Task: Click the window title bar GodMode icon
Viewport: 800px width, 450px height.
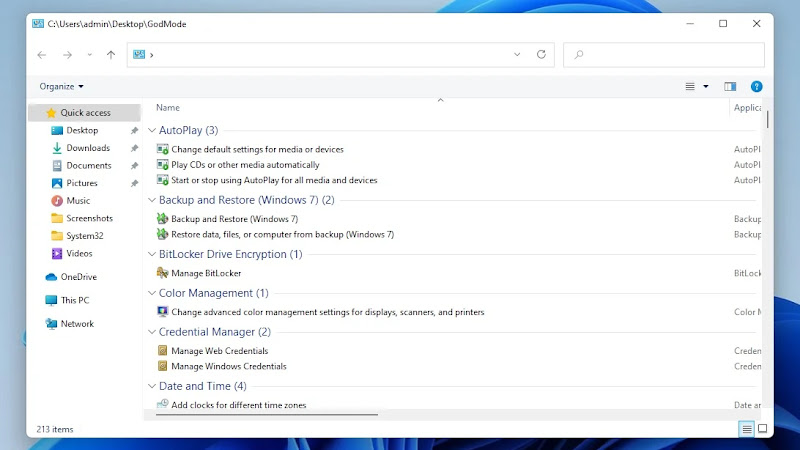Action: coord(38,23)
